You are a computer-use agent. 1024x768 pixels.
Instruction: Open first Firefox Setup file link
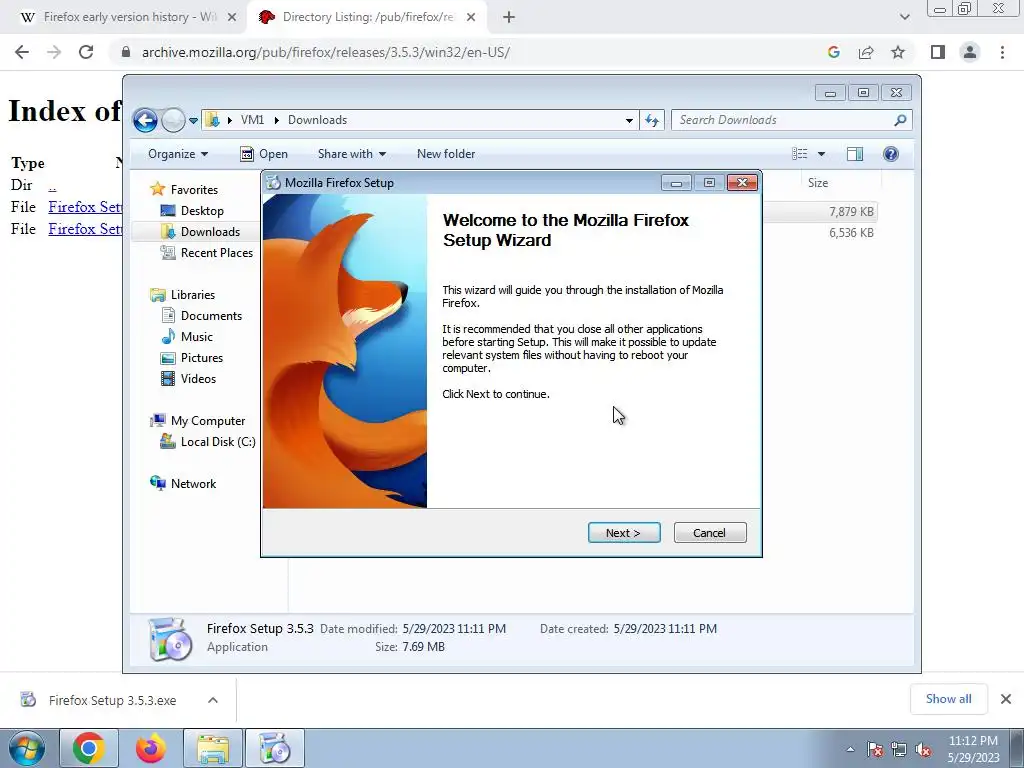coord(85,207)
